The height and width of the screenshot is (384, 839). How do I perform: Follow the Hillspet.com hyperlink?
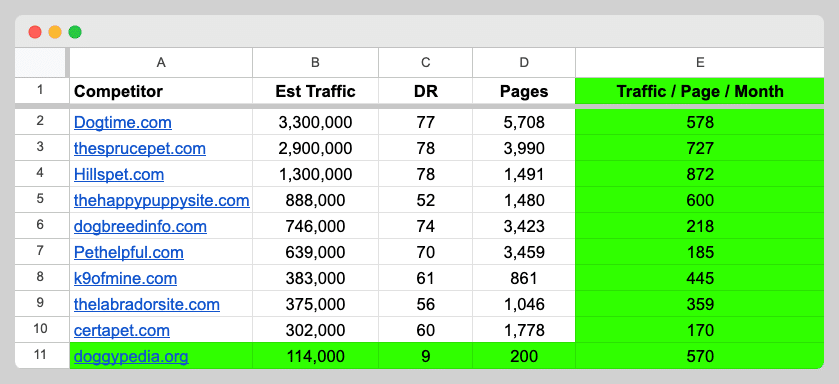[119, 174]
